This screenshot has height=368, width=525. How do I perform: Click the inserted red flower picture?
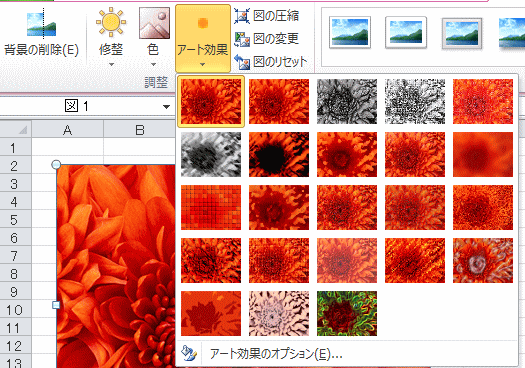(116, 266)
